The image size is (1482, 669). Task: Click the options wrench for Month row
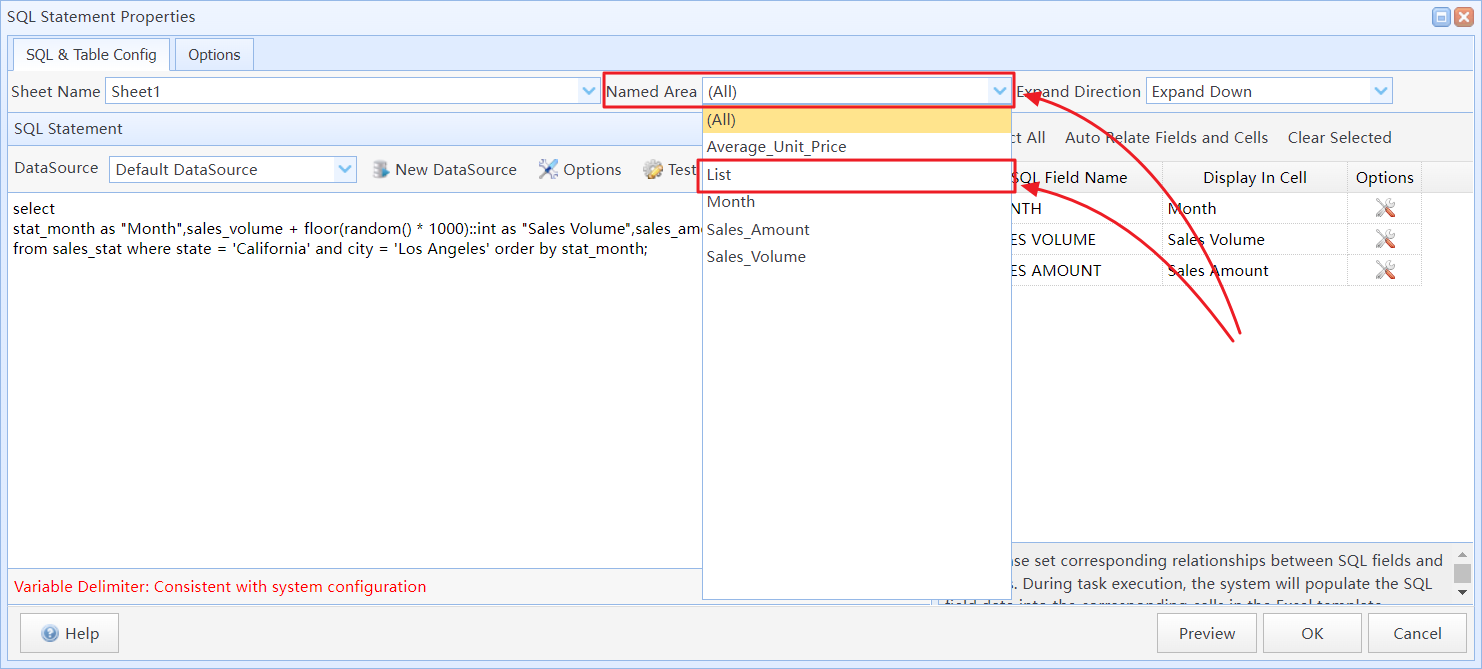pyautogui.click(x=1385, y=208)
